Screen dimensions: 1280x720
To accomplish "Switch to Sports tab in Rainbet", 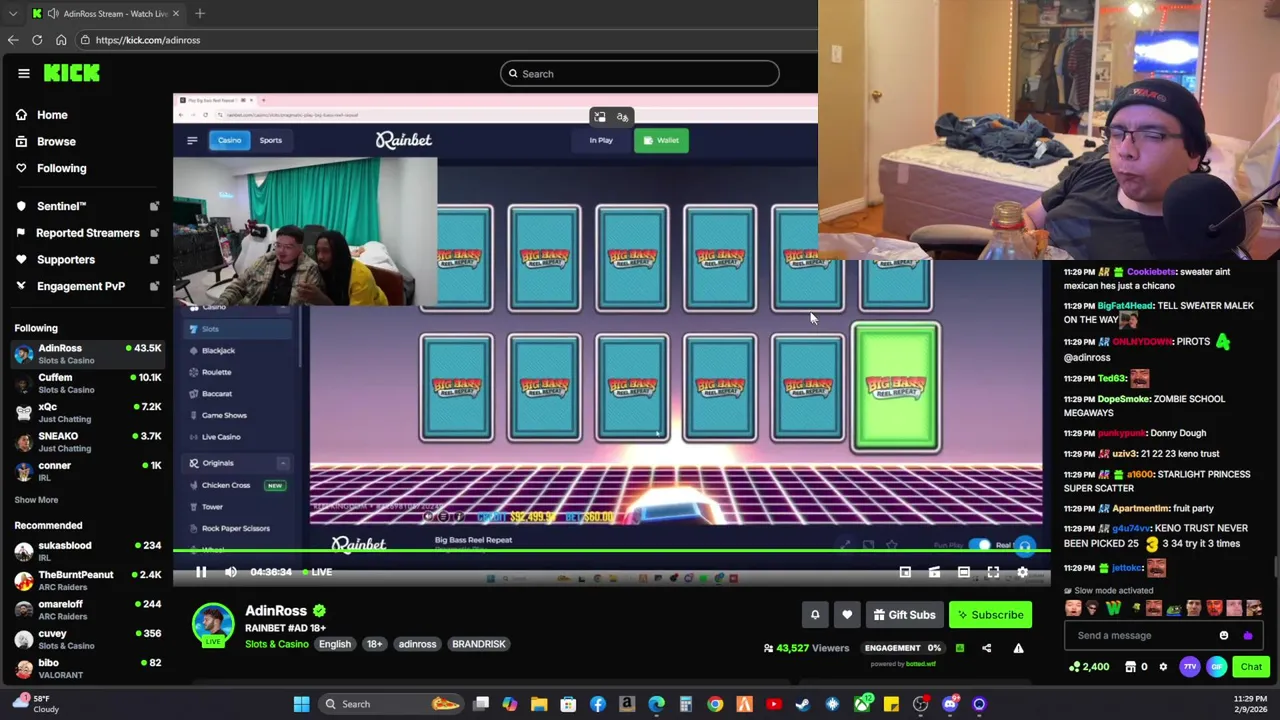I will [271, 140].
